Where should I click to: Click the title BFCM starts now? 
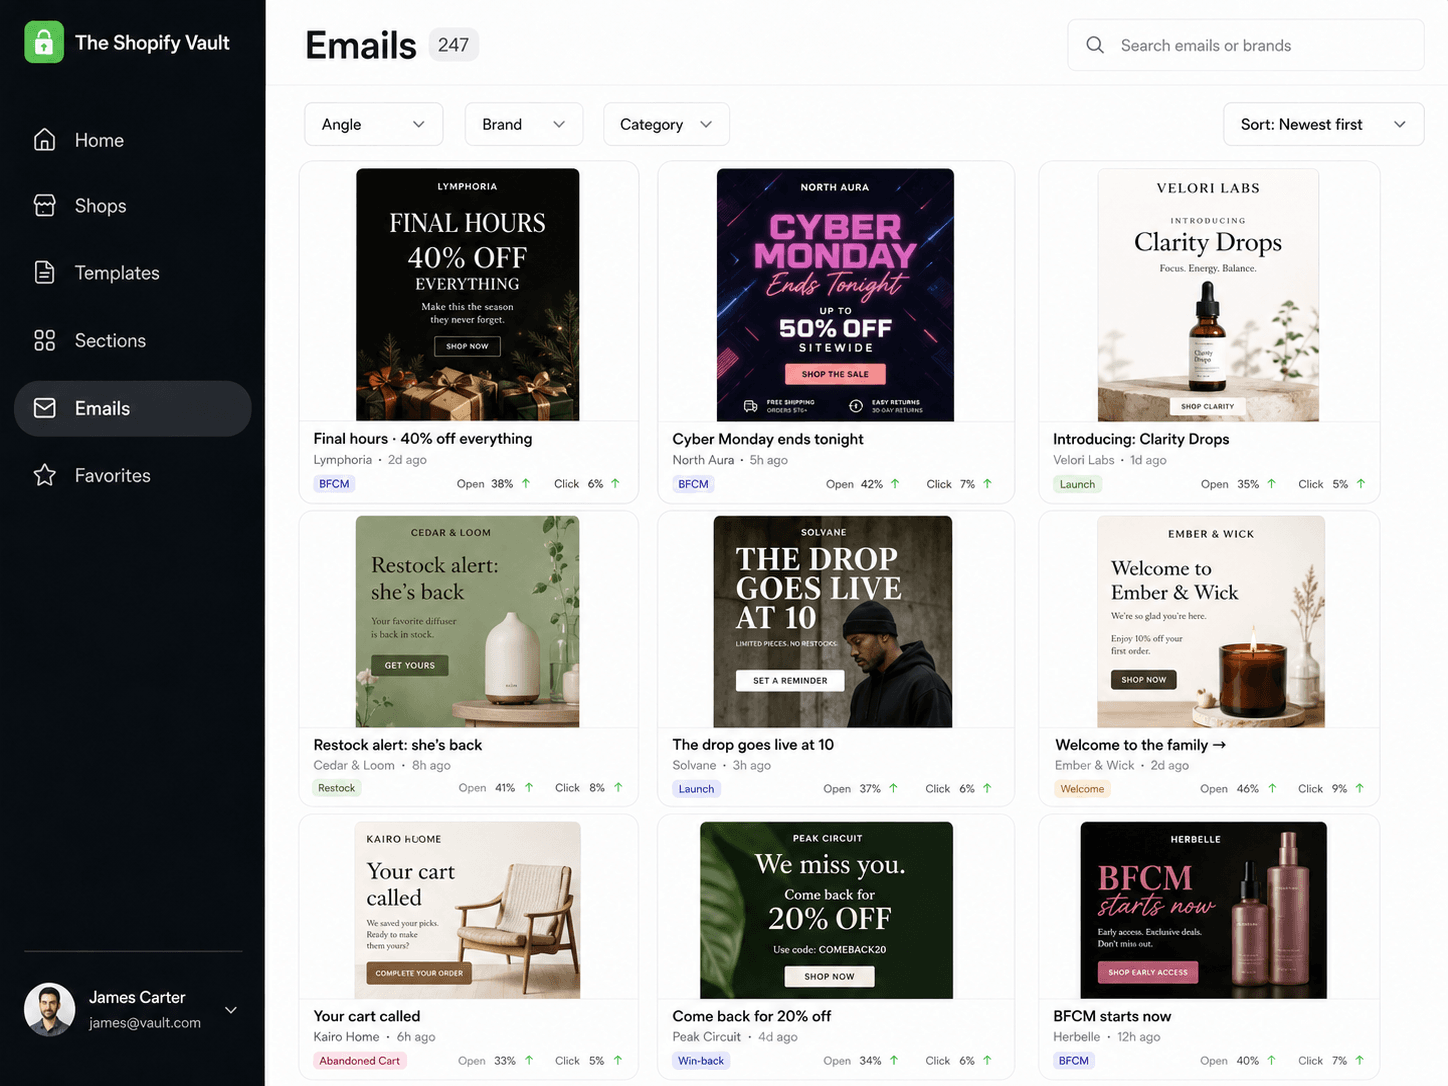(x=1112, y=1016)
